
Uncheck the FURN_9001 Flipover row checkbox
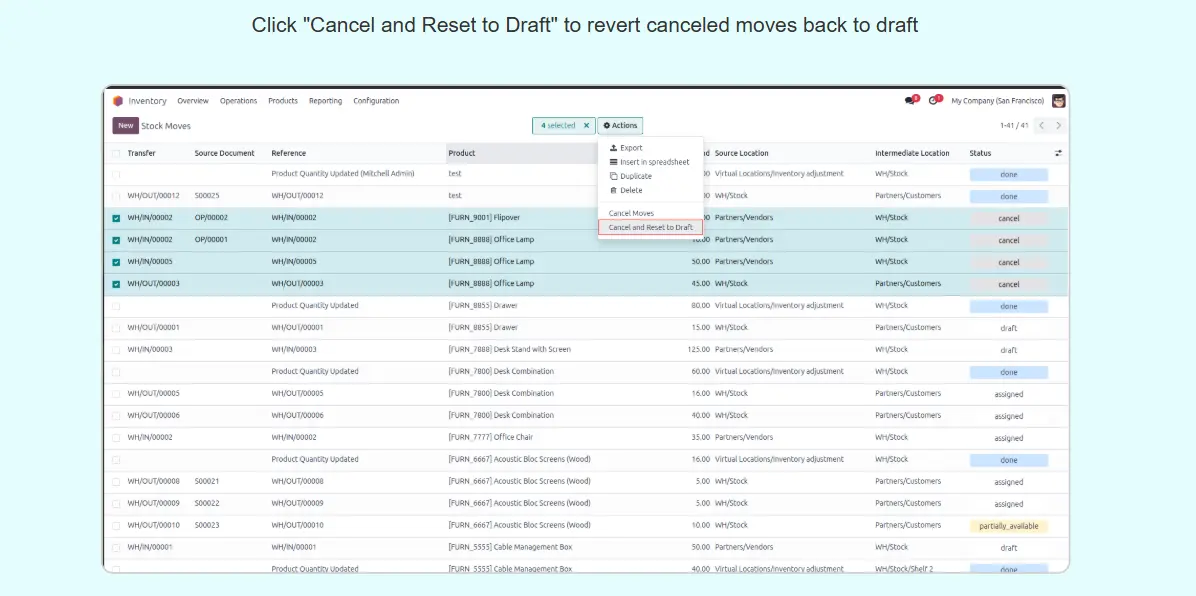tap(116, 218)
